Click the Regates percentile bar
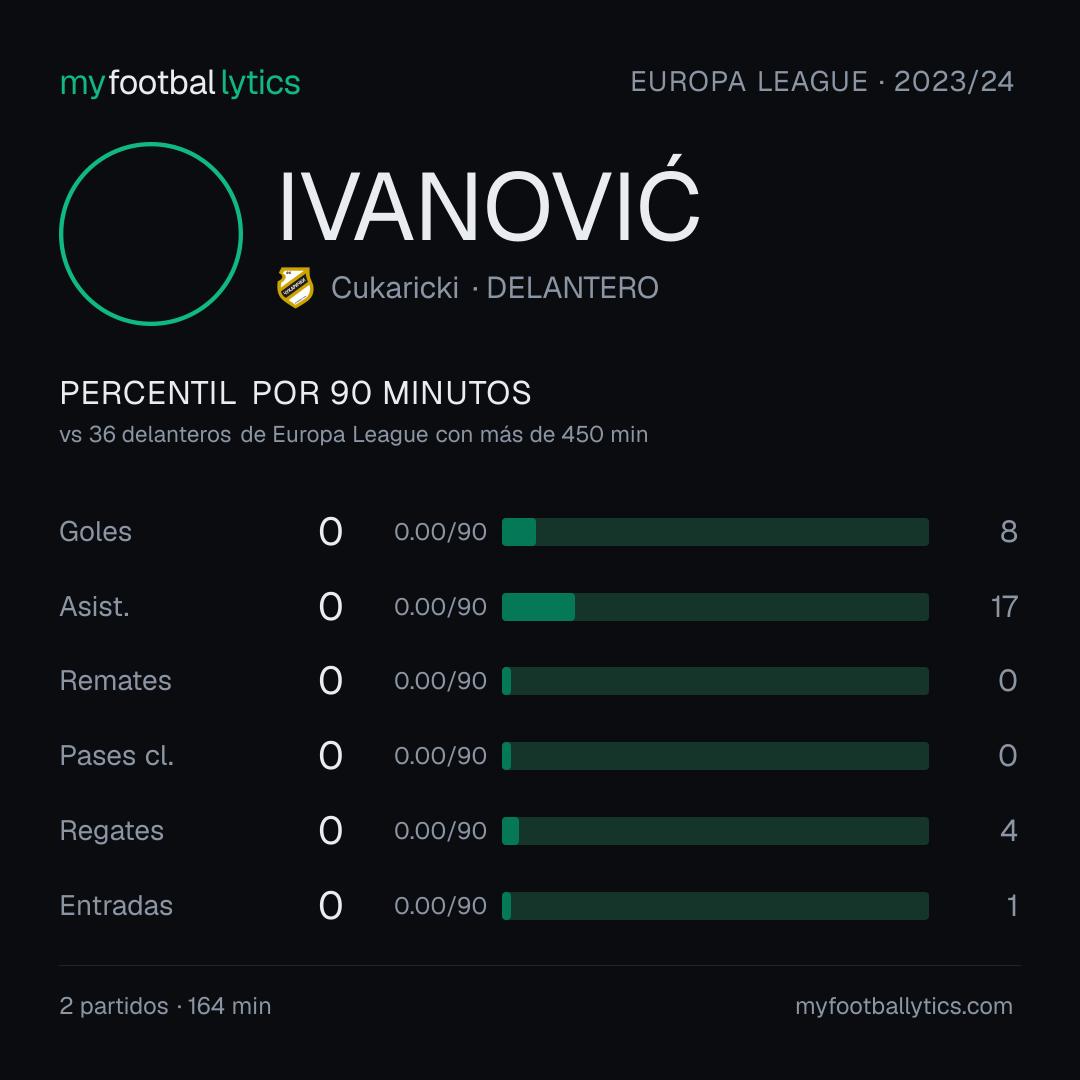The image size is (1080, 1080). point(715,831)
